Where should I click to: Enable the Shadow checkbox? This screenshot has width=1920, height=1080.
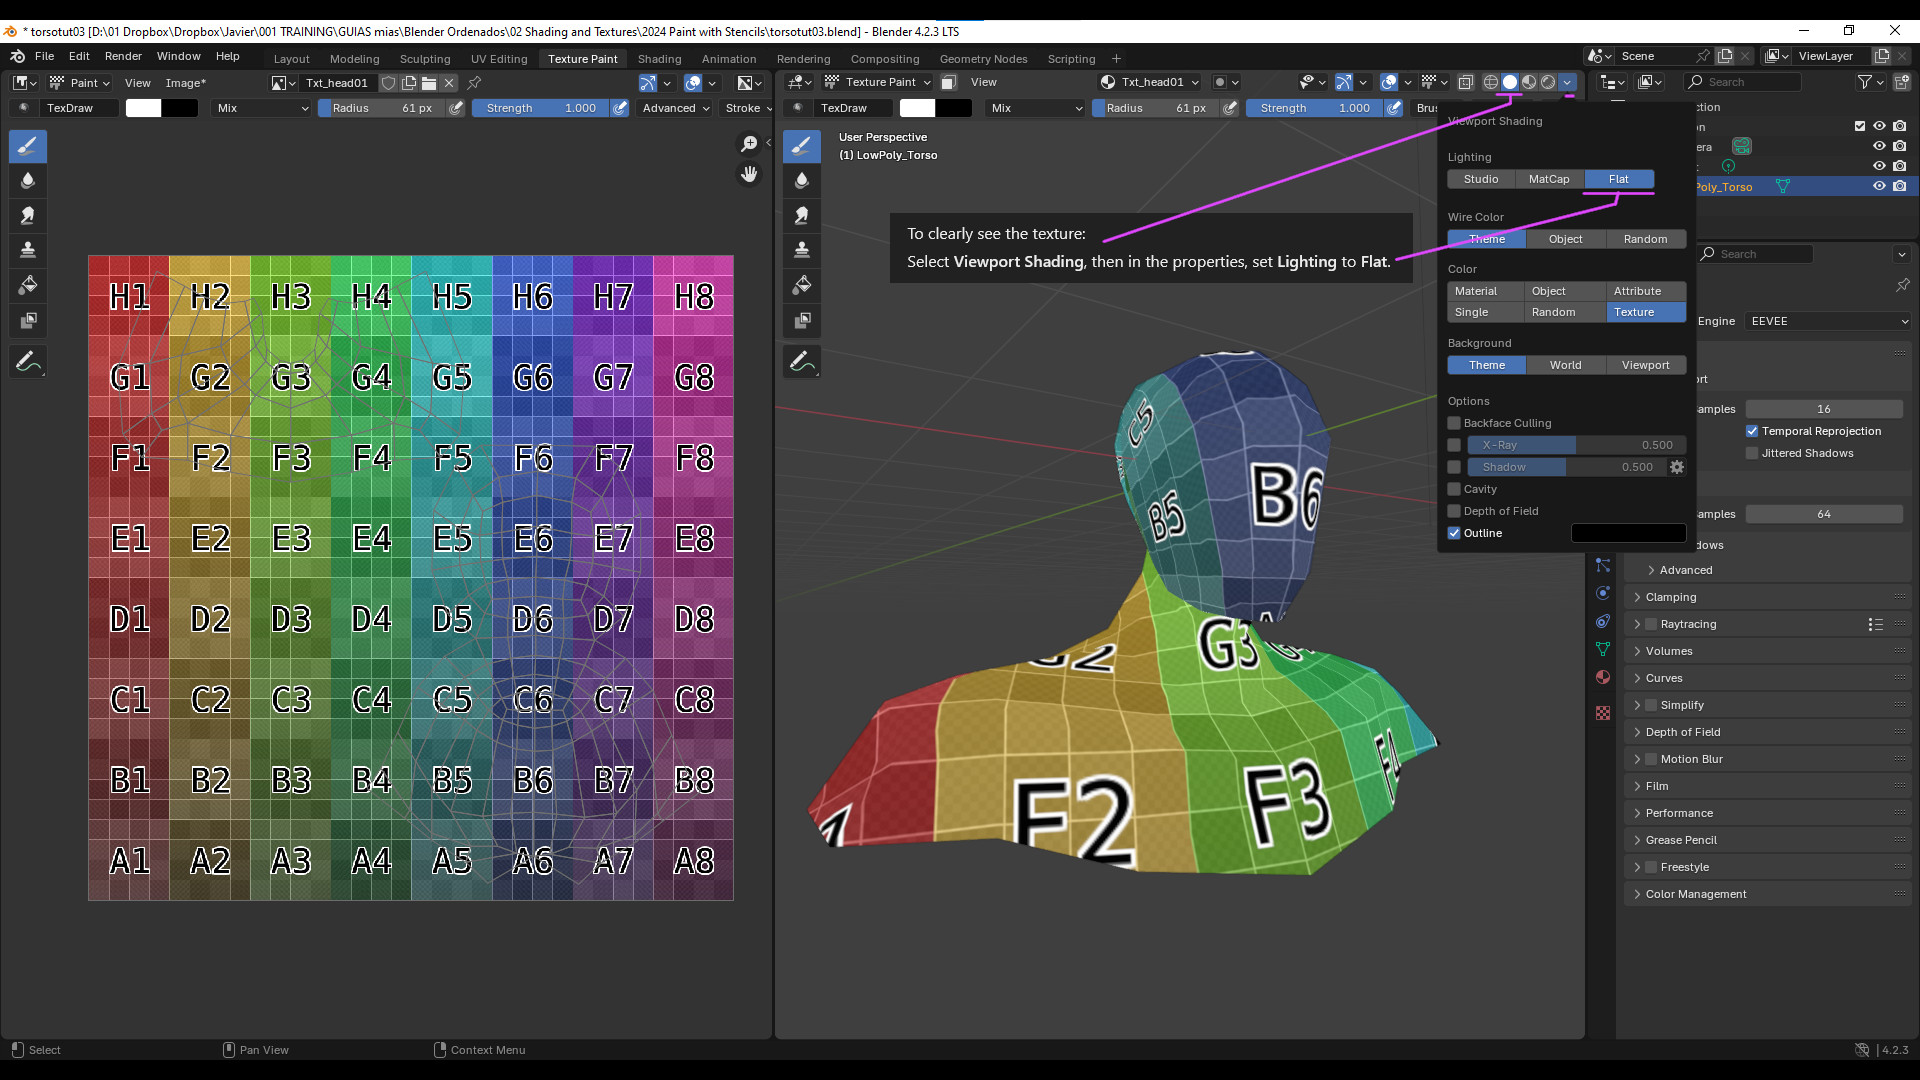[1454, 467]
